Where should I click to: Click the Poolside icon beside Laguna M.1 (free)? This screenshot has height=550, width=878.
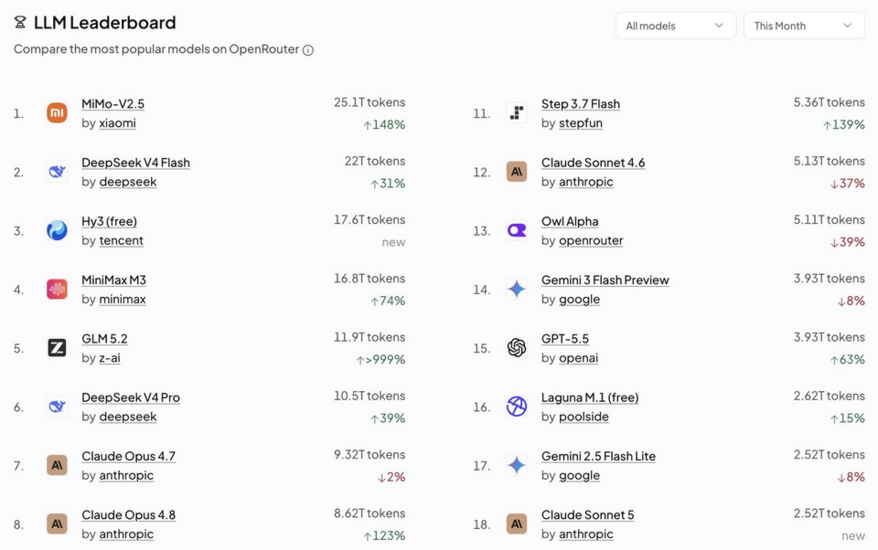(x=516, y=407)
